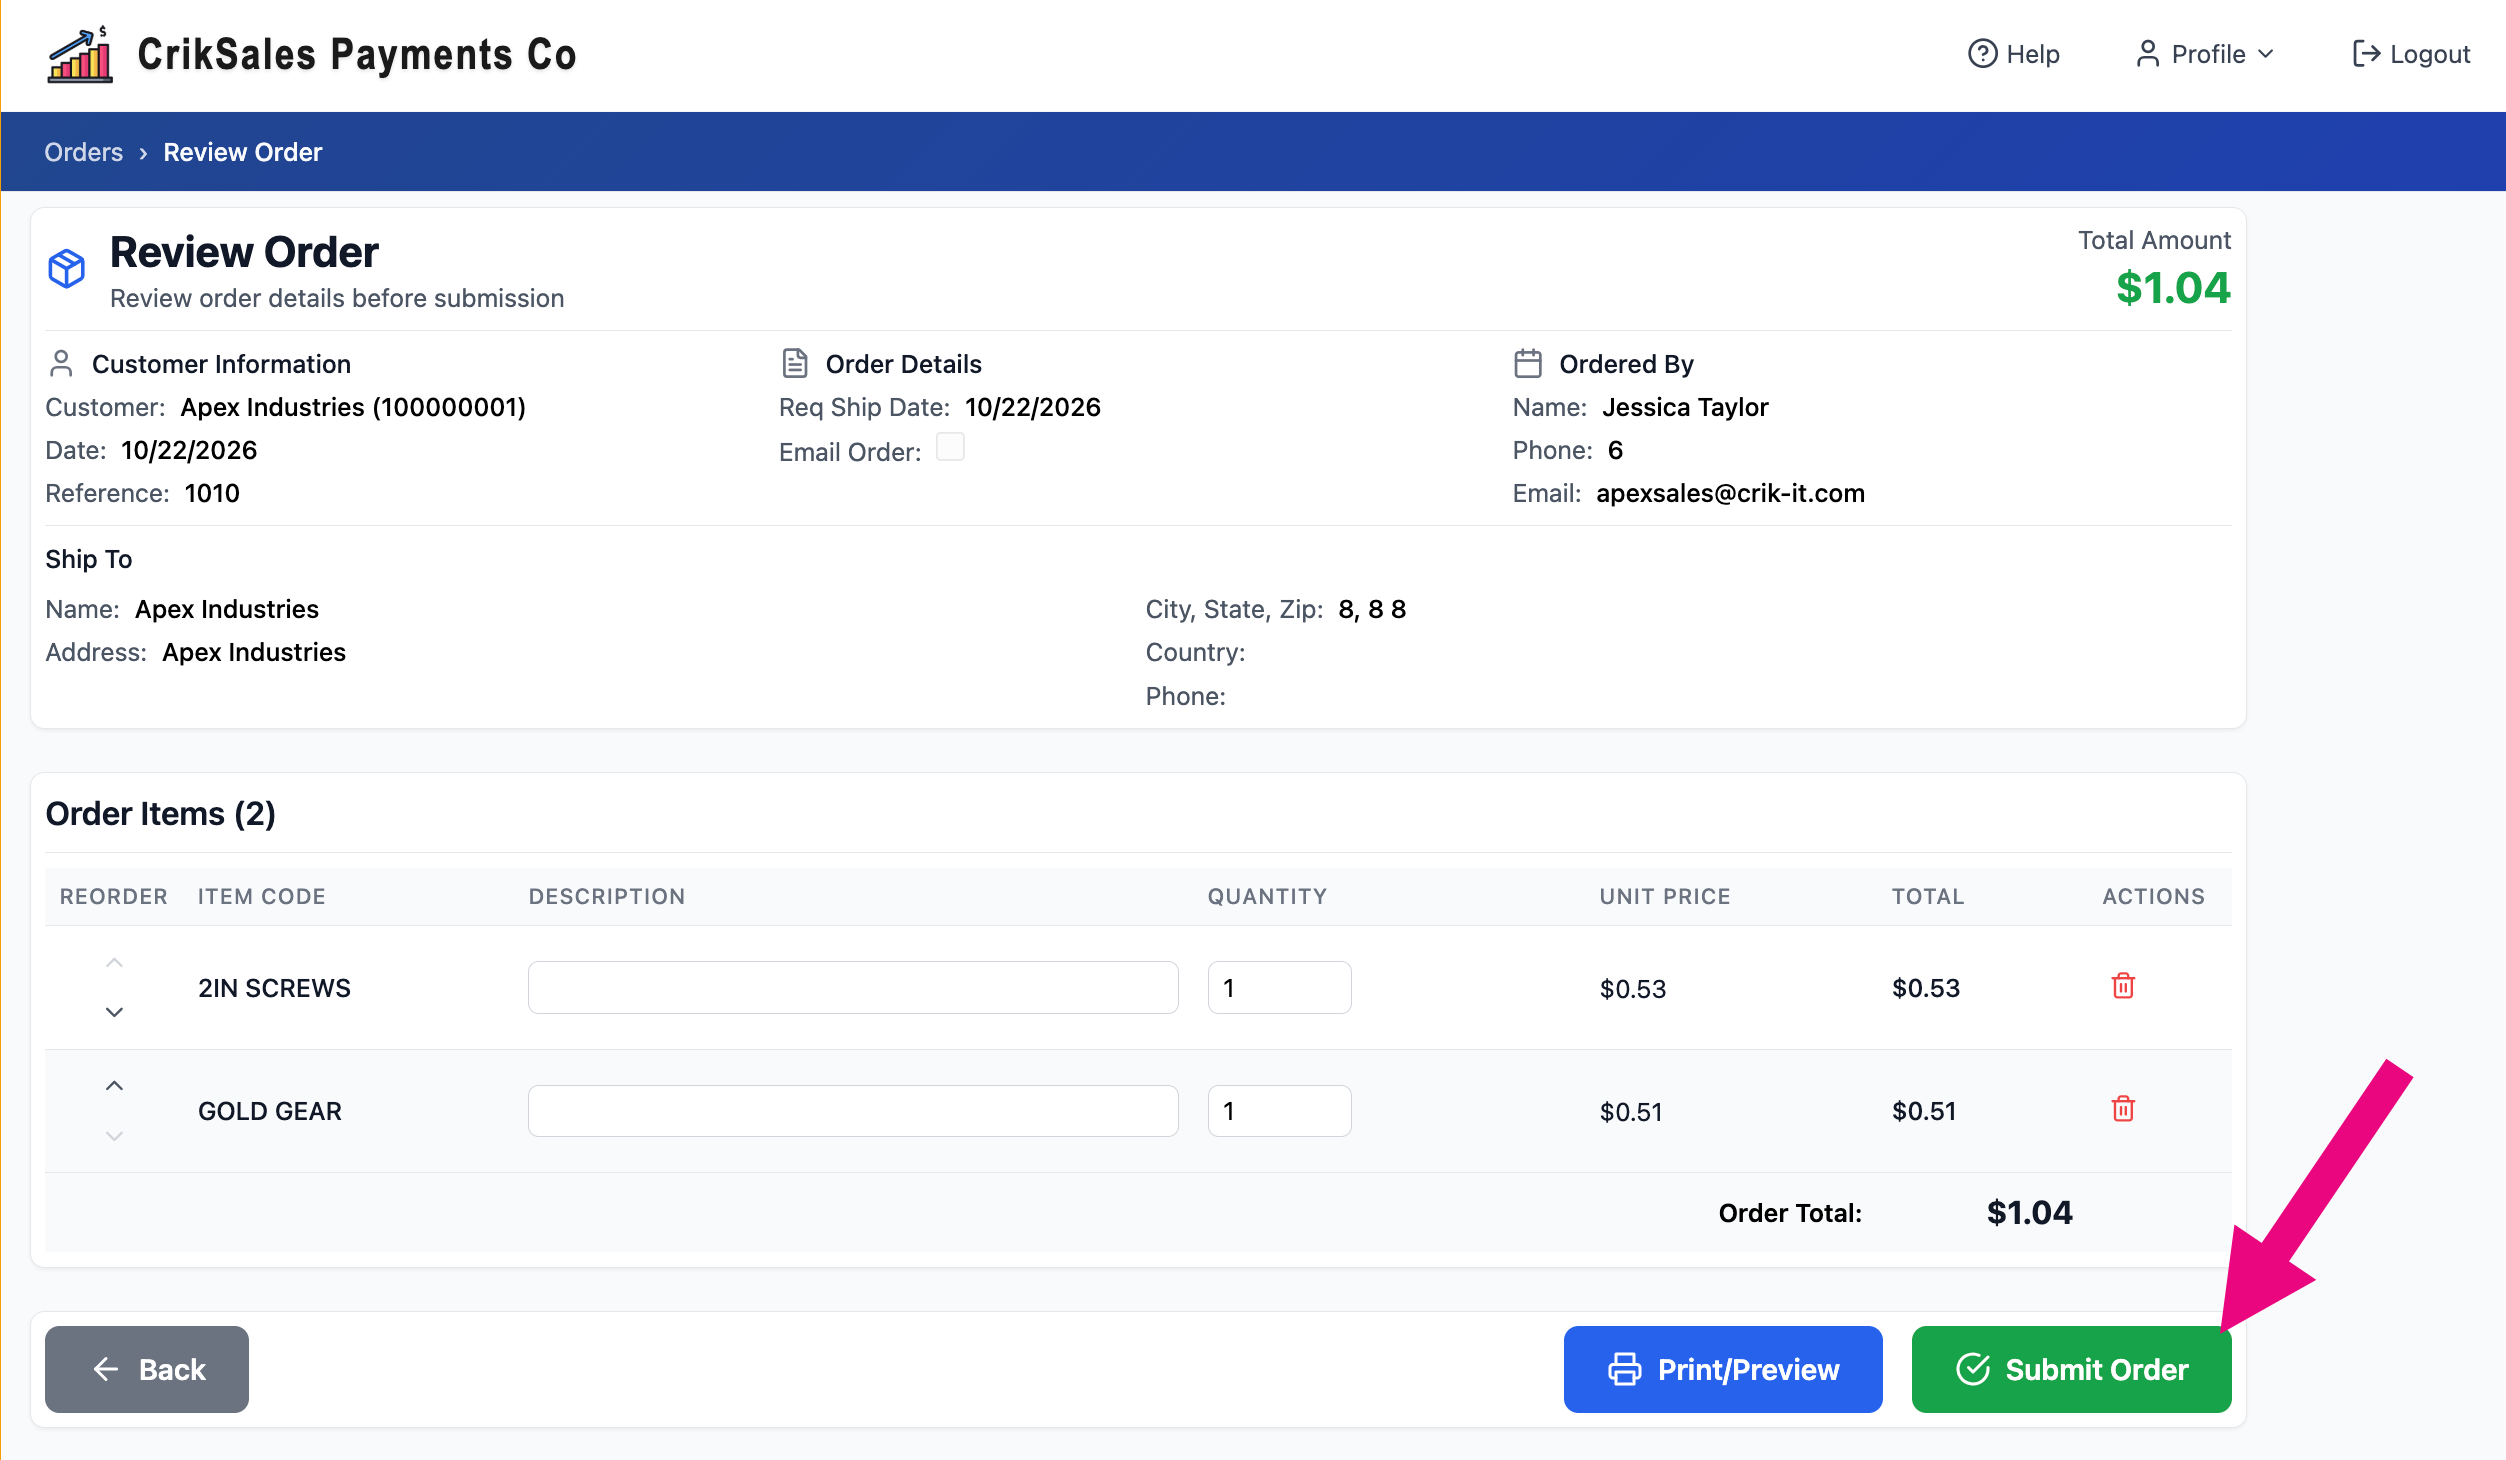
Task: Click the Review Order breadcrumb
Action: tap(242, 152)
